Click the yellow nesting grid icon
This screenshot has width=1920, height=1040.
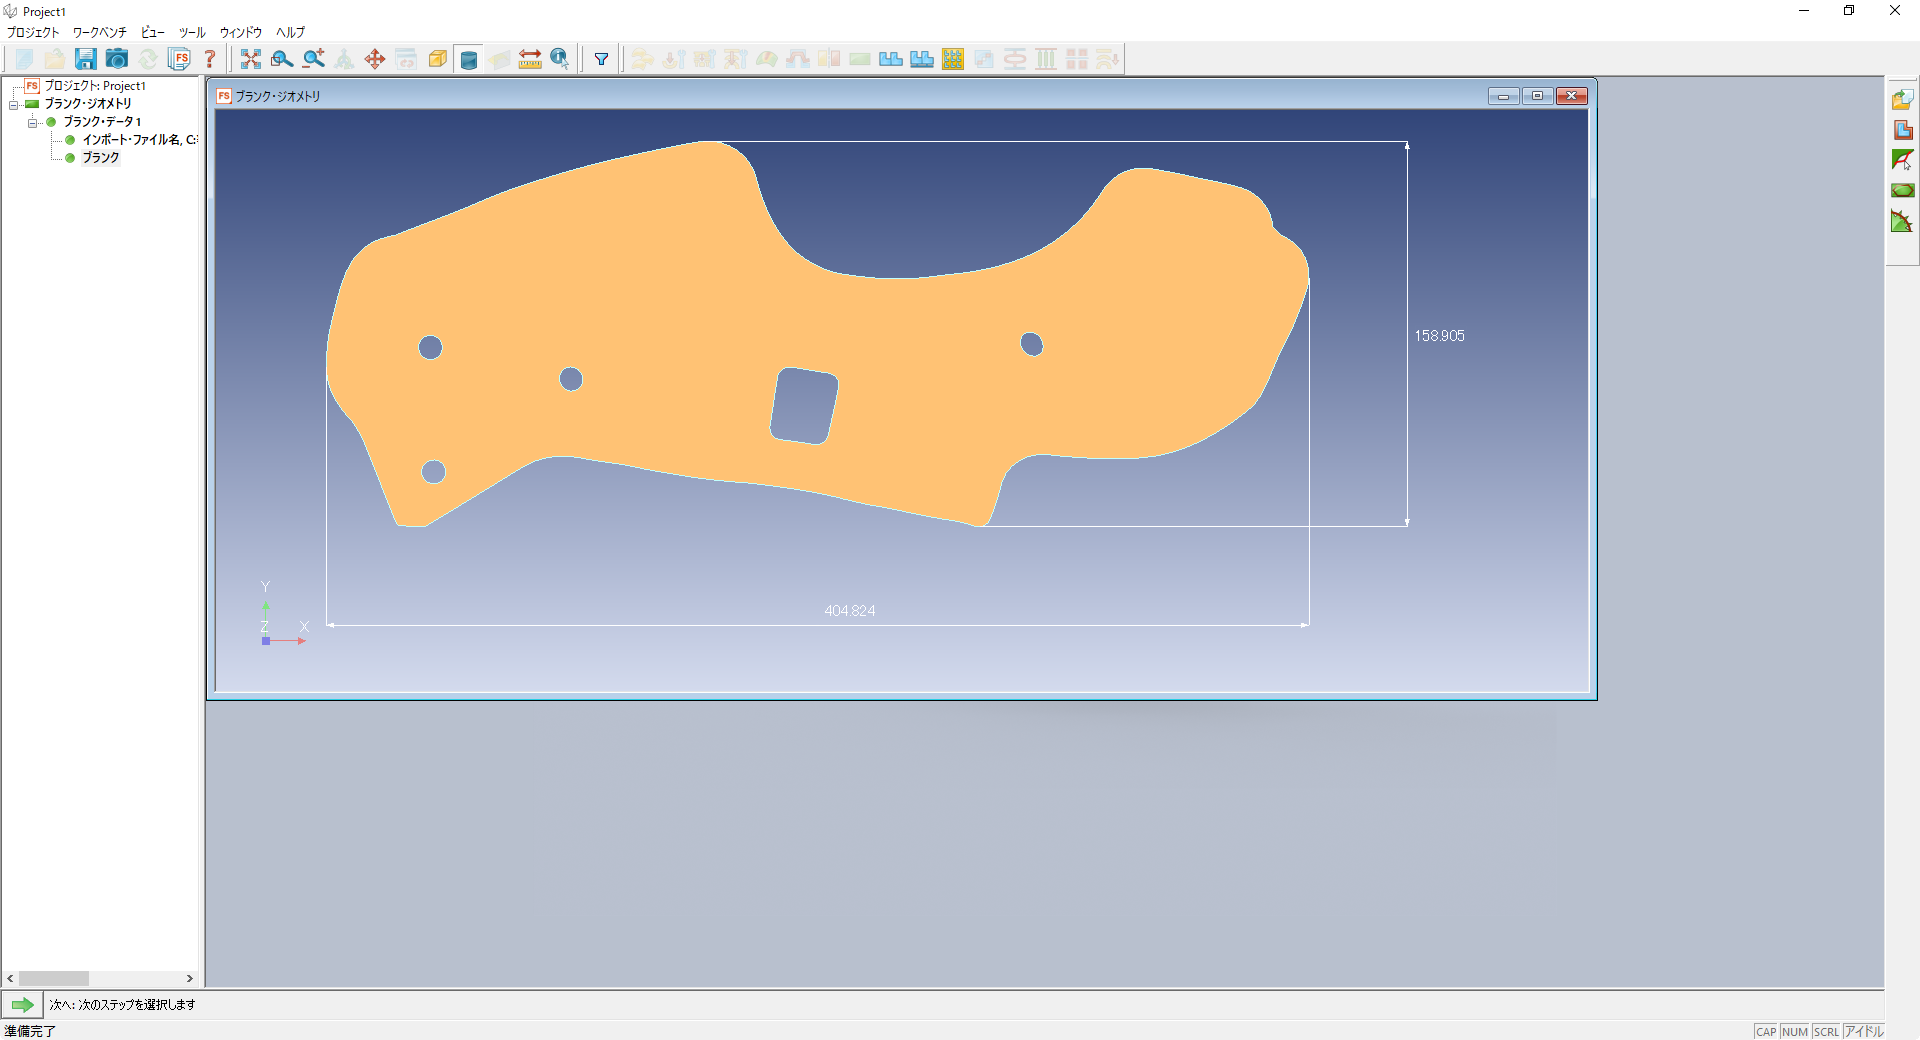953,59
